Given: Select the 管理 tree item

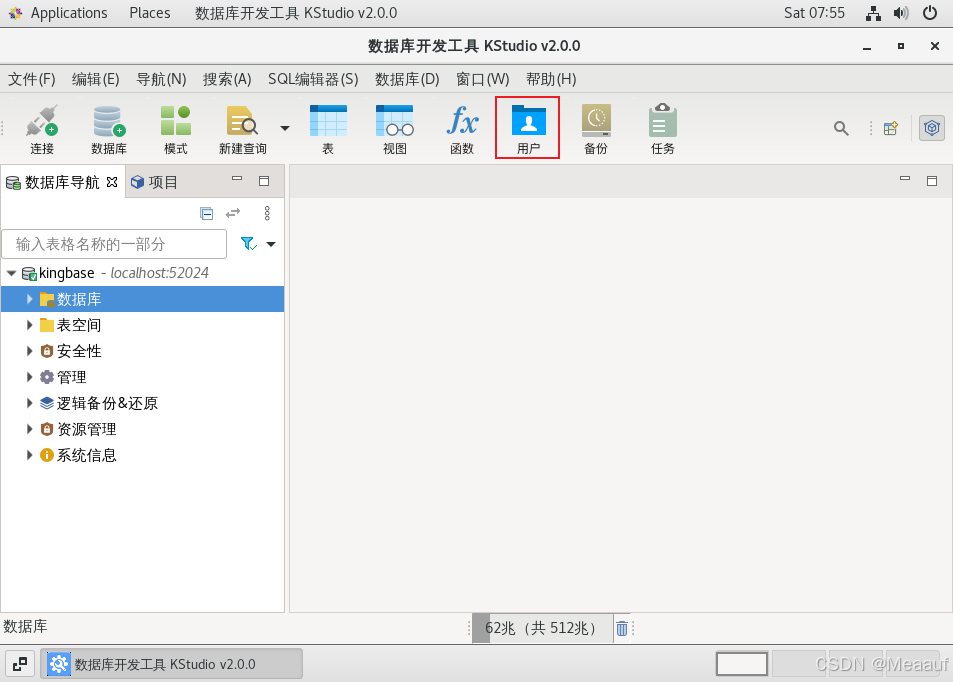Looking at the screenshot, I should 71,377.
